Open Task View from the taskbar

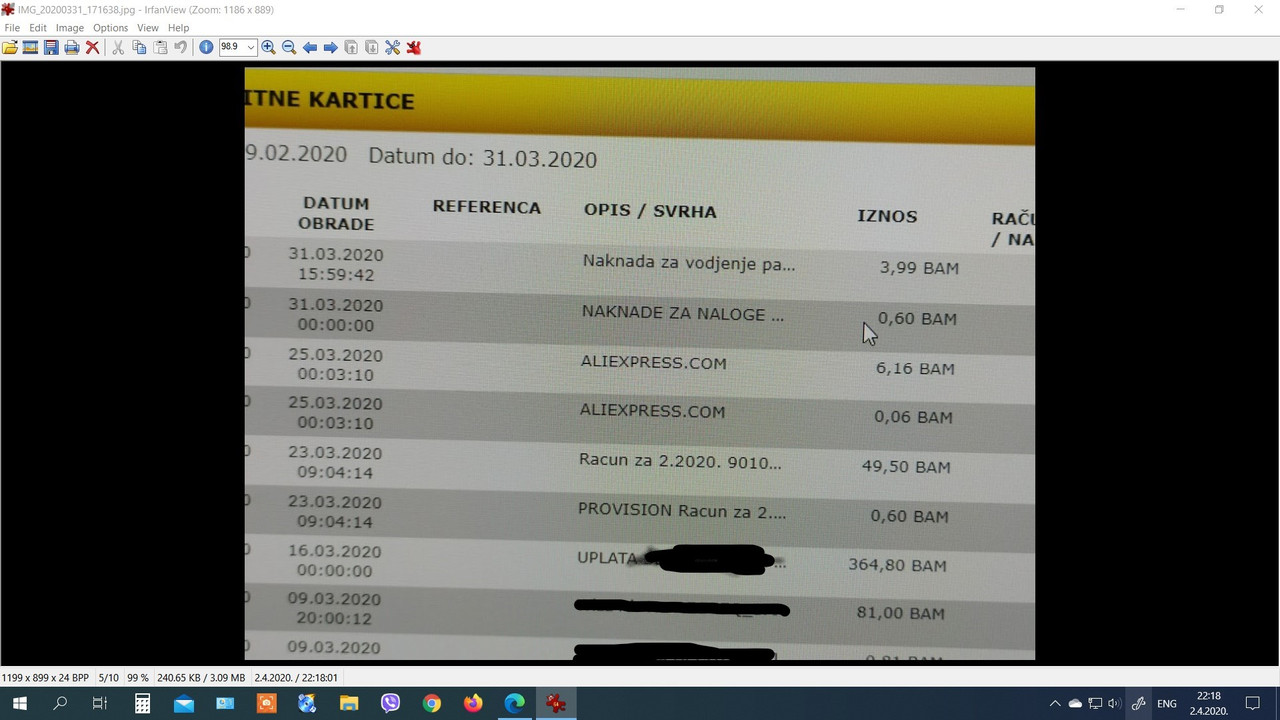pos(100,704)
